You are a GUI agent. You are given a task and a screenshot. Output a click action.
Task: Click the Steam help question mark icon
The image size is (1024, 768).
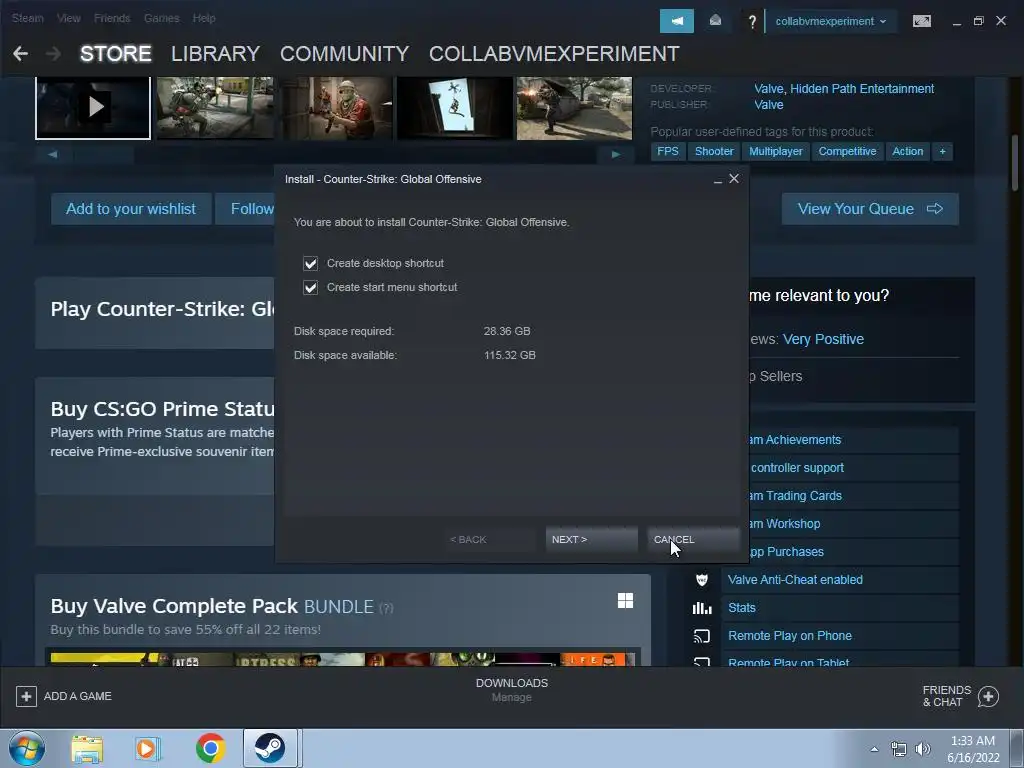point(752,22)
